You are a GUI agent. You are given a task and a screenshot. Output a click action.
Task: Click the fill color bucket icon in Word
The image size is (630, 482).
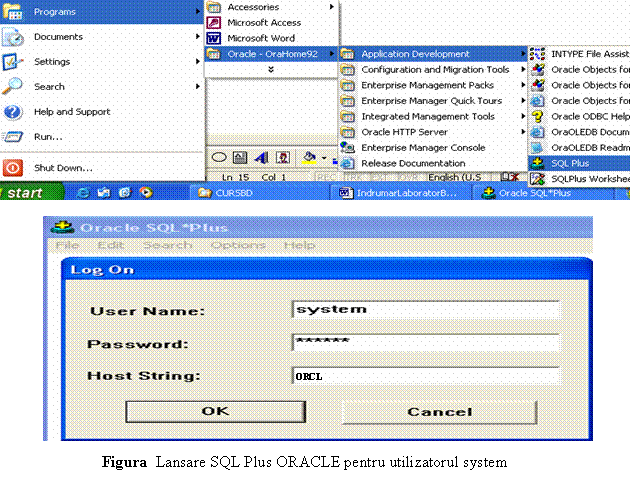(309, 157)
